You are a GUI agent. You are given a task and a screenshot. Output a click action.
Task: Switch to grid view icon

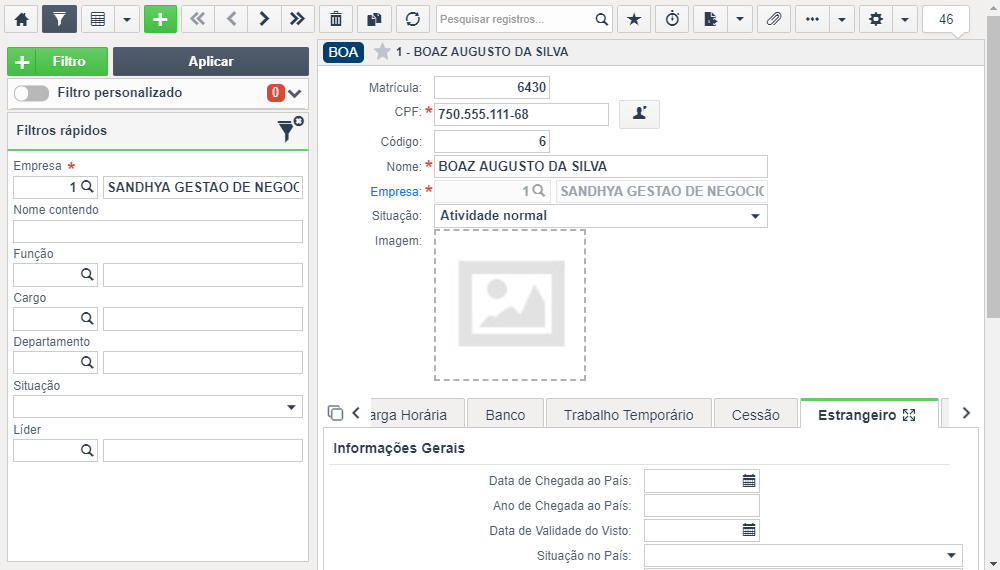pos(98,19)
